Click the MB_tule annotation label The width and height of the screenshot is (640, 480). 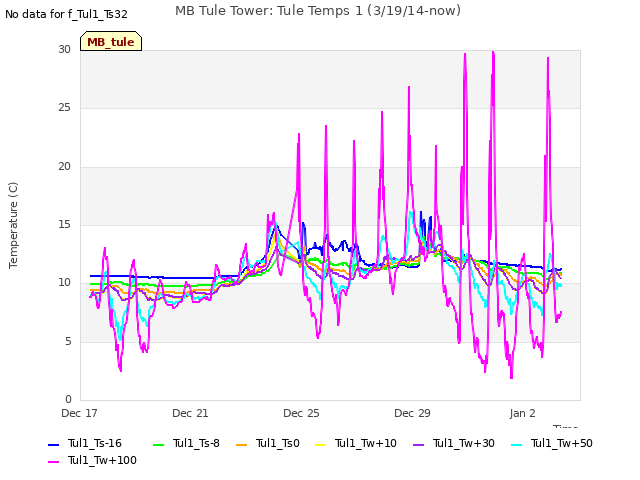point(111,42)
